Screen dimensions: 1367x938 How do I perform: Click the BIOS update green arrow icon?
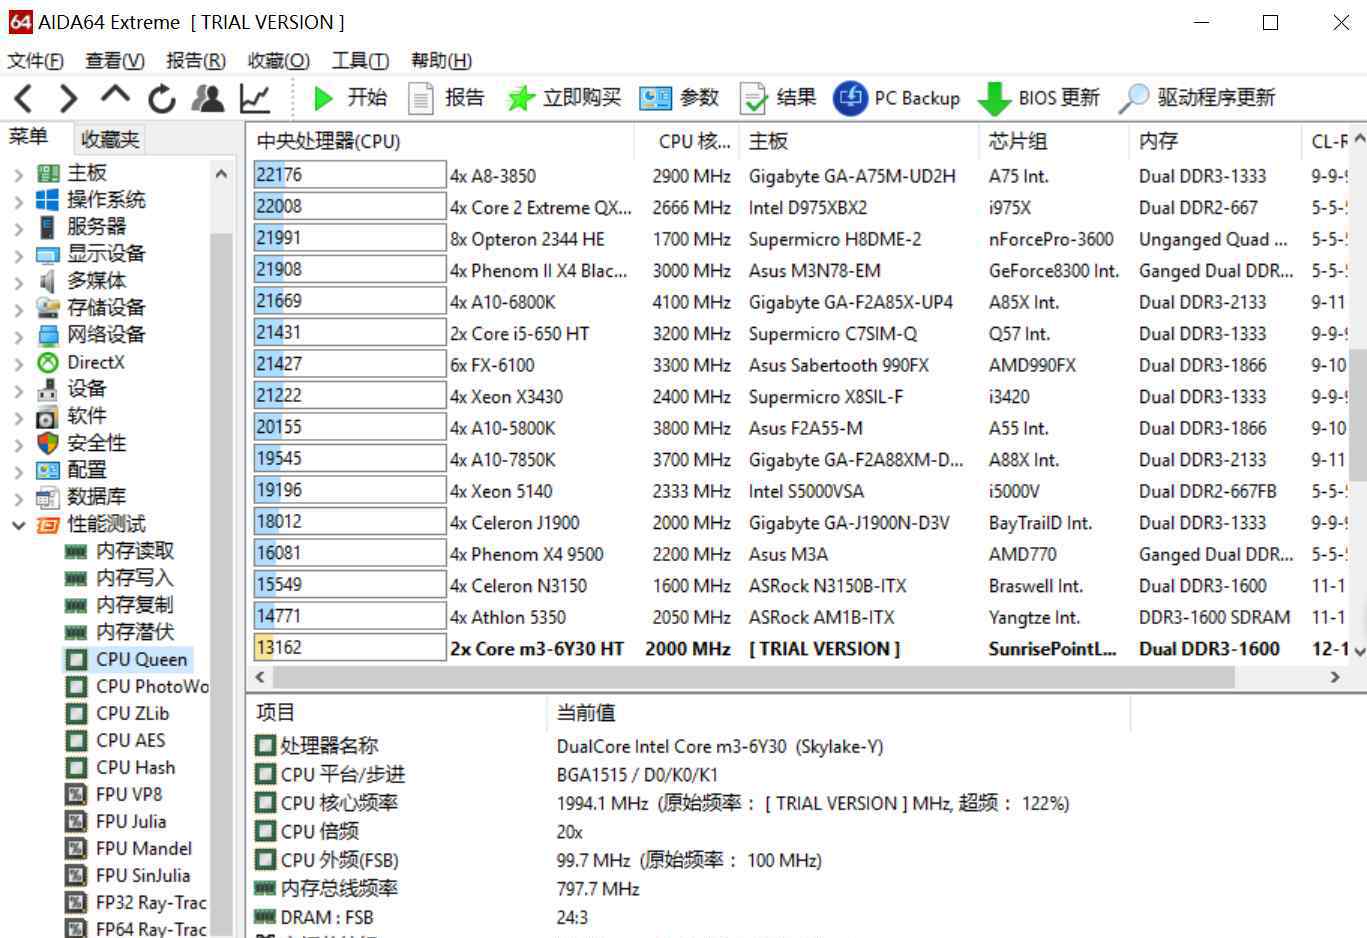993,98
